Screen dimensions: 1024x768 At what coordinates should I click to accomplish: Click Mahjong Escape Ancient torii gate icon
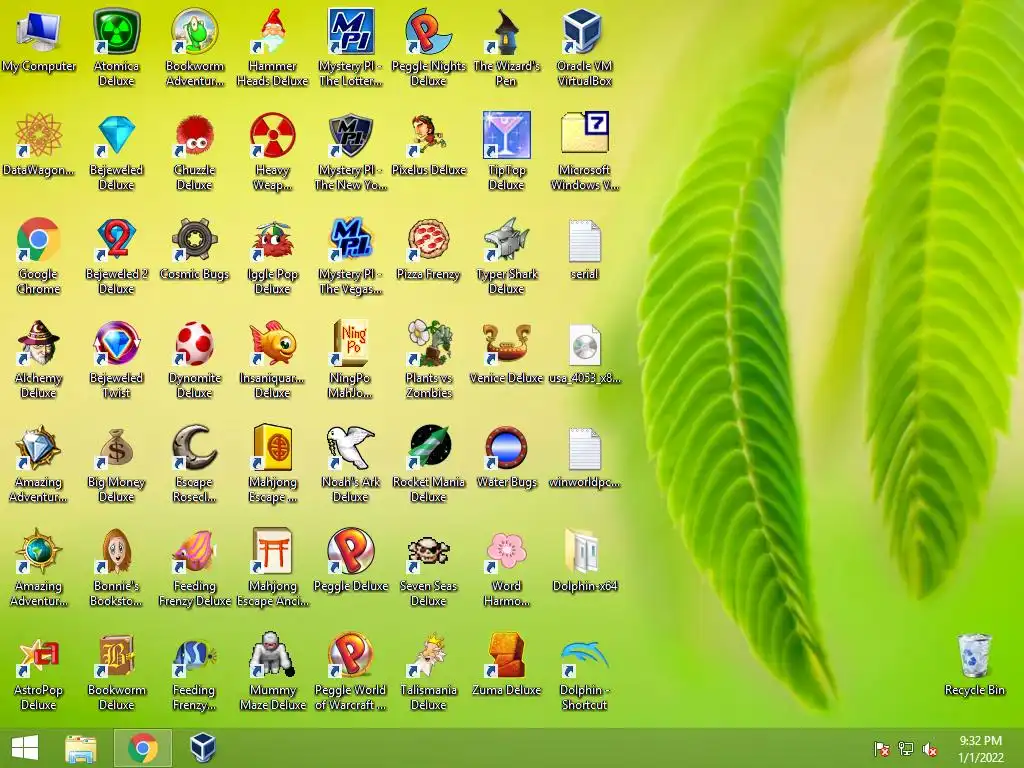pyautogui.click(x=272, y=552)
